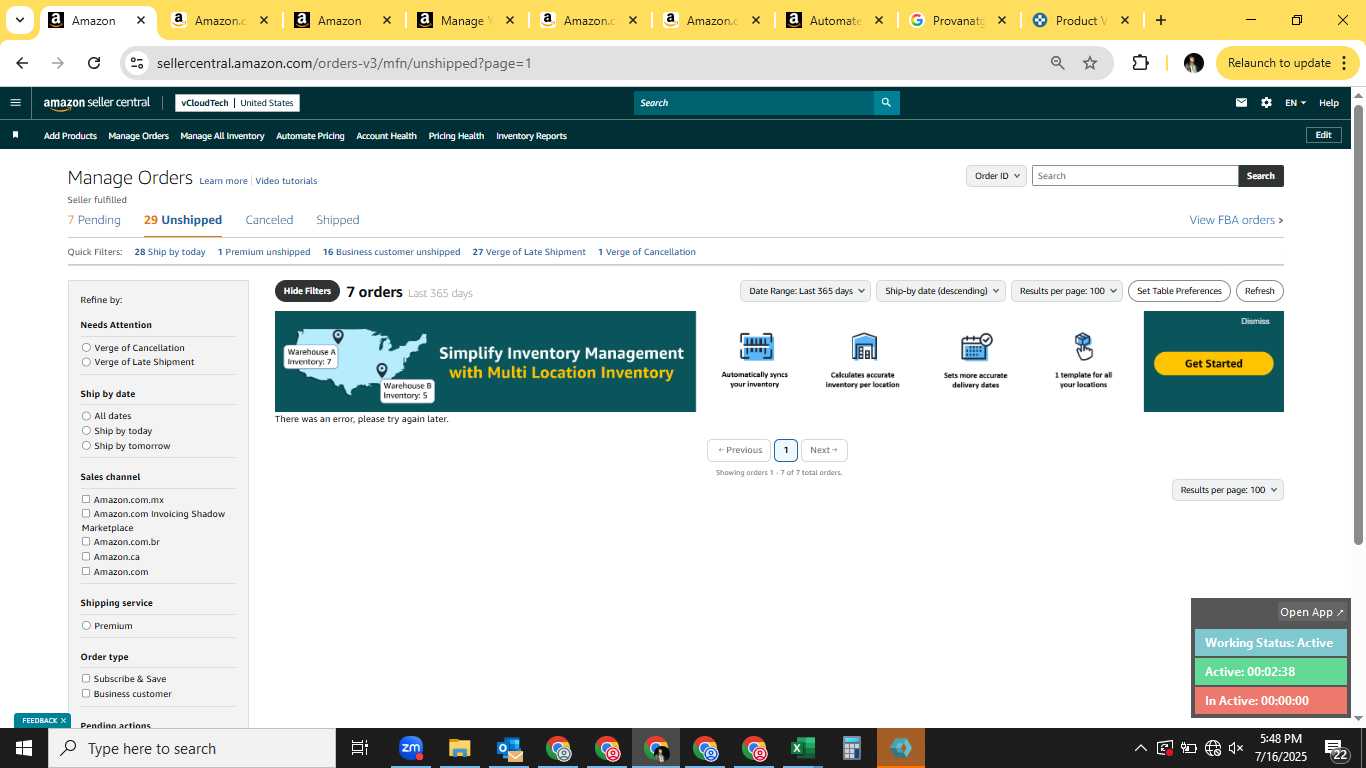This screenshot has height=768, width=1366.
Task: Click browser back arrow
Action: click(22, 63)
